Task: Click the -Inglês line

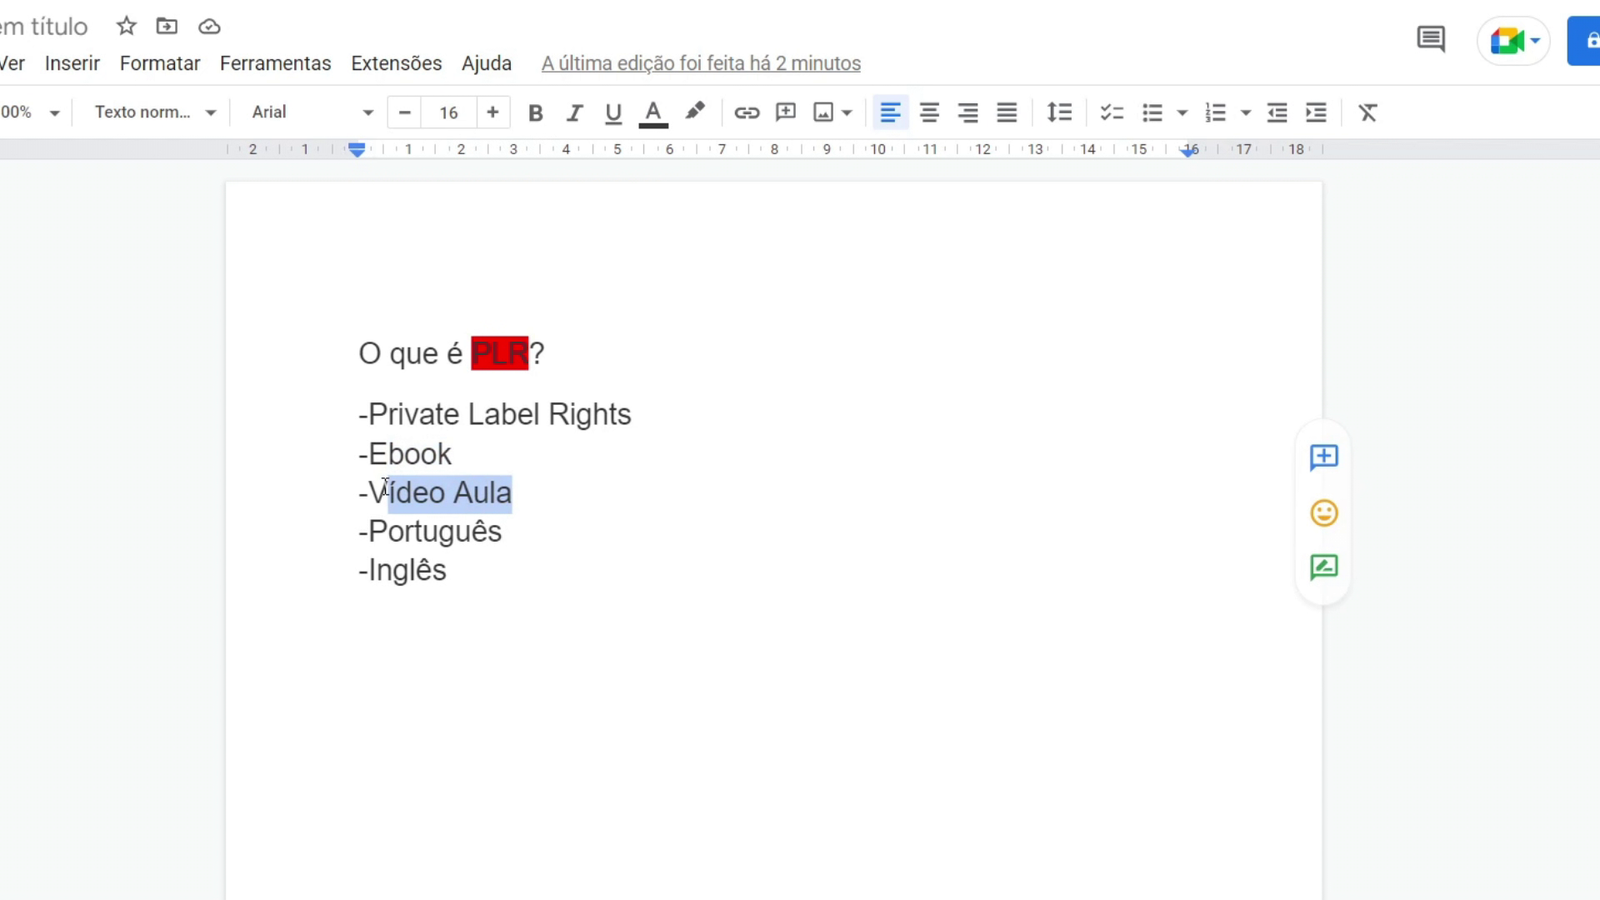Action: pyautogui.click(x=402, y=570)
